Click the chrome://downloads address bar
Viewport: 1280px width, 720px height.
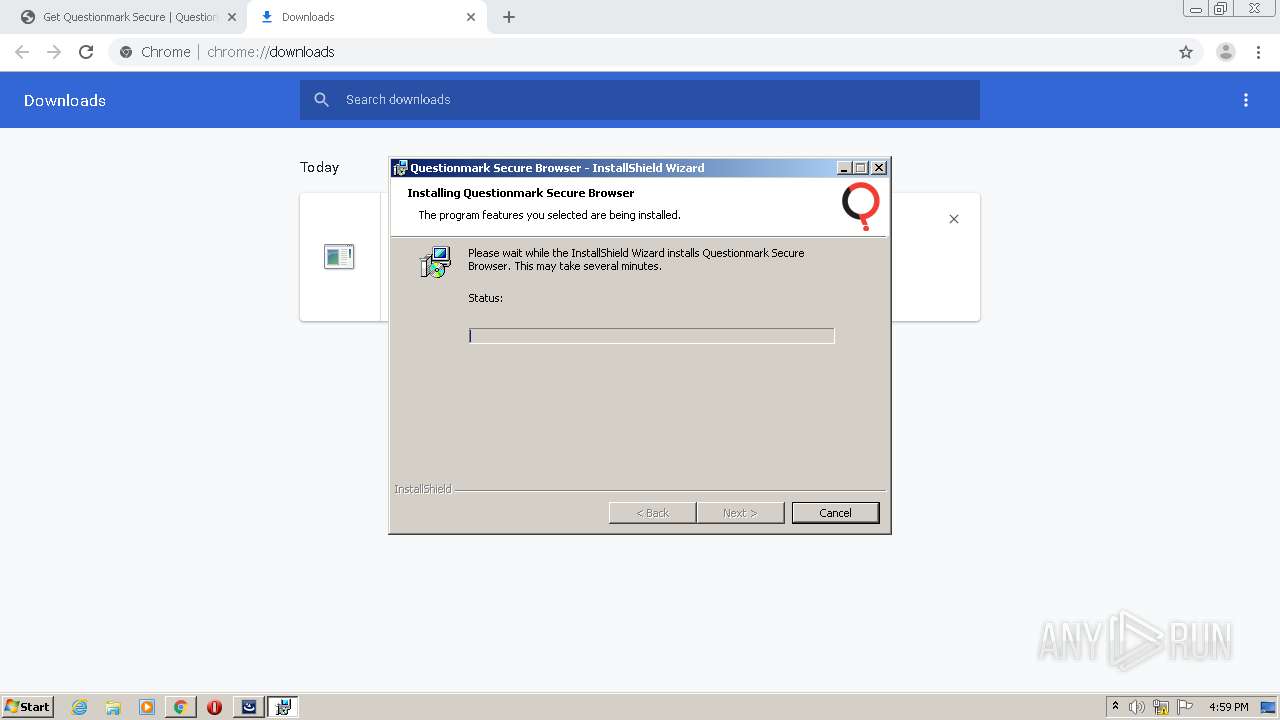[x=640, y=52]
